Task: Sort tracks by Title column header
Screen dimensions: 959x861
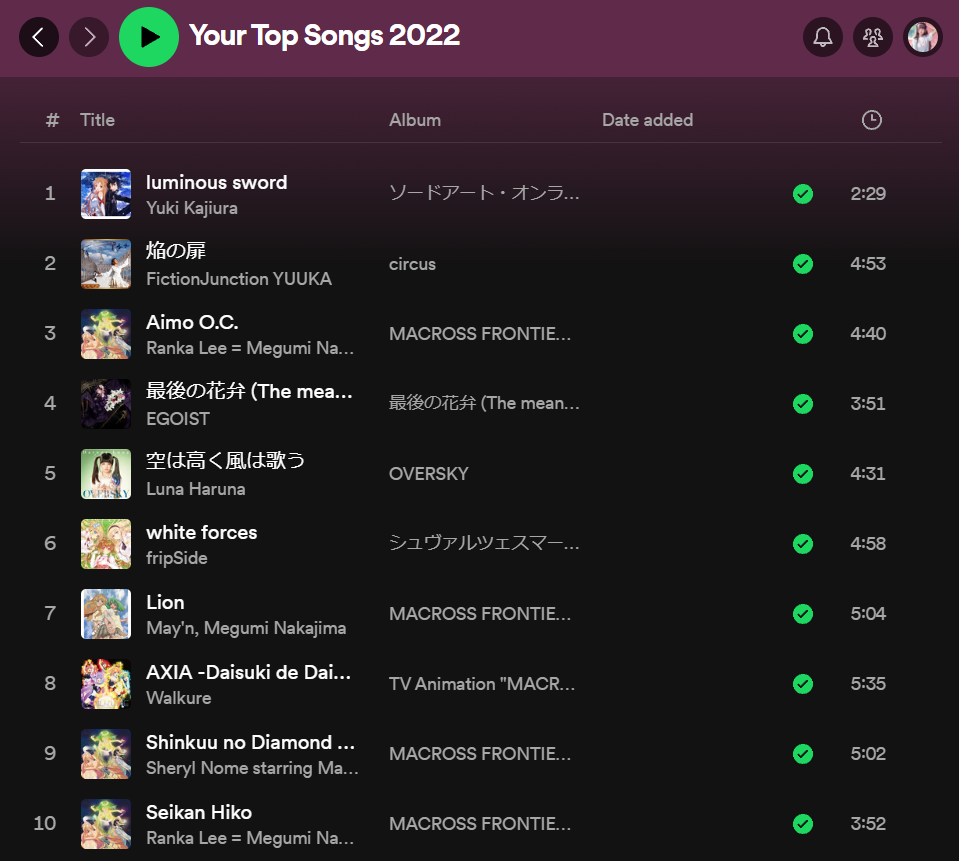Action: (97, 120)
